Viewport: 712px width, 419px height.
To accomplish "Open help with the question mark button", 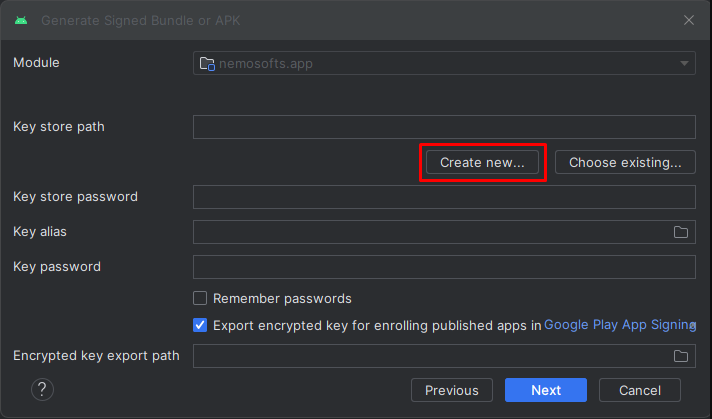I will click(42, 389).
